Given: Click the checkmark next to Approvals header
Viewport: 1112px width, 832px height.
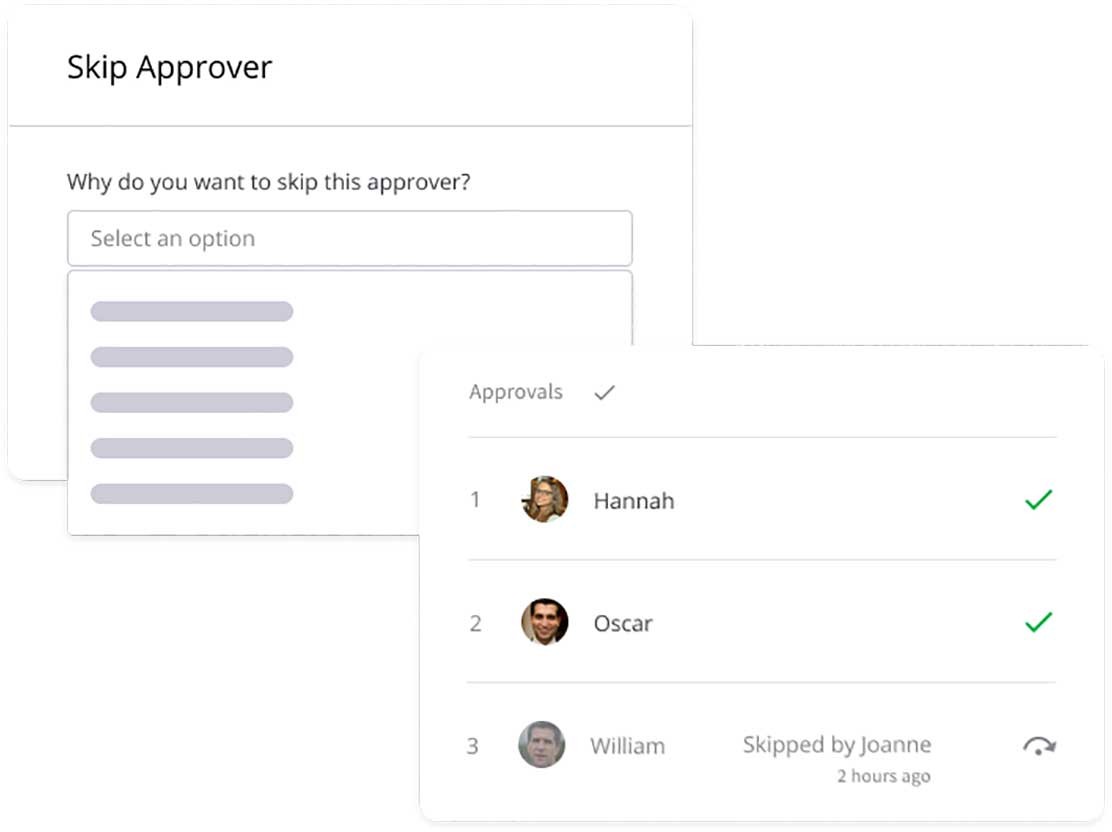Looking at the screenshot, I should (604, 393).
